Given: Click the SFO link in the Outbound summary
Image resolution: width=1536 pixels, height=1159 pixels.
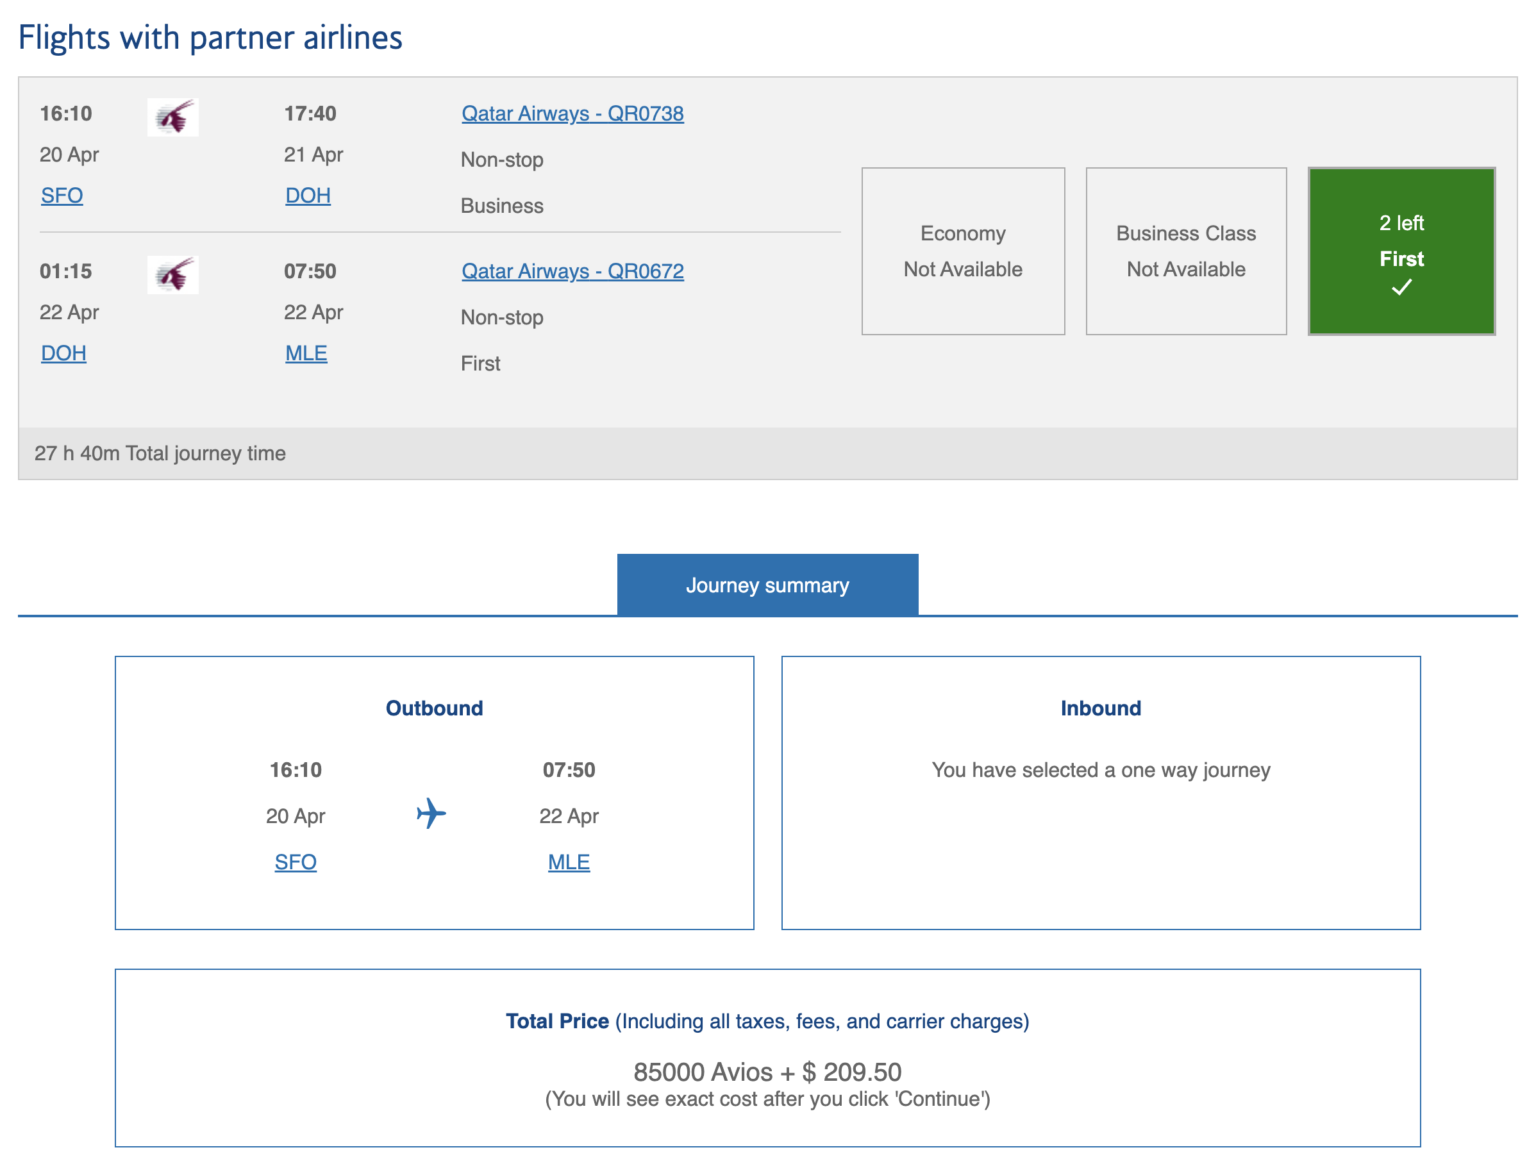Looking at the screenshot, I should click(295, 861).
